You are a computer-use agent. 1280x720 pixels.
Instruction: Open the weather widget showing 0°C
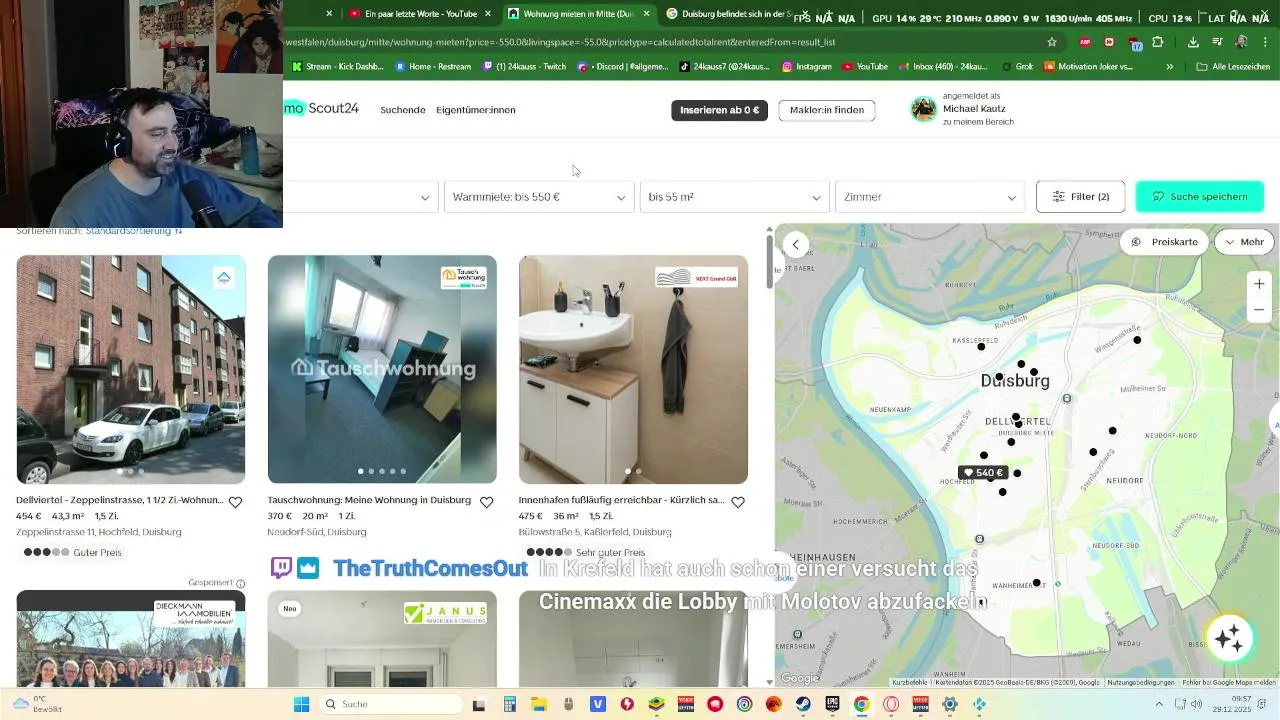point(38,704)
